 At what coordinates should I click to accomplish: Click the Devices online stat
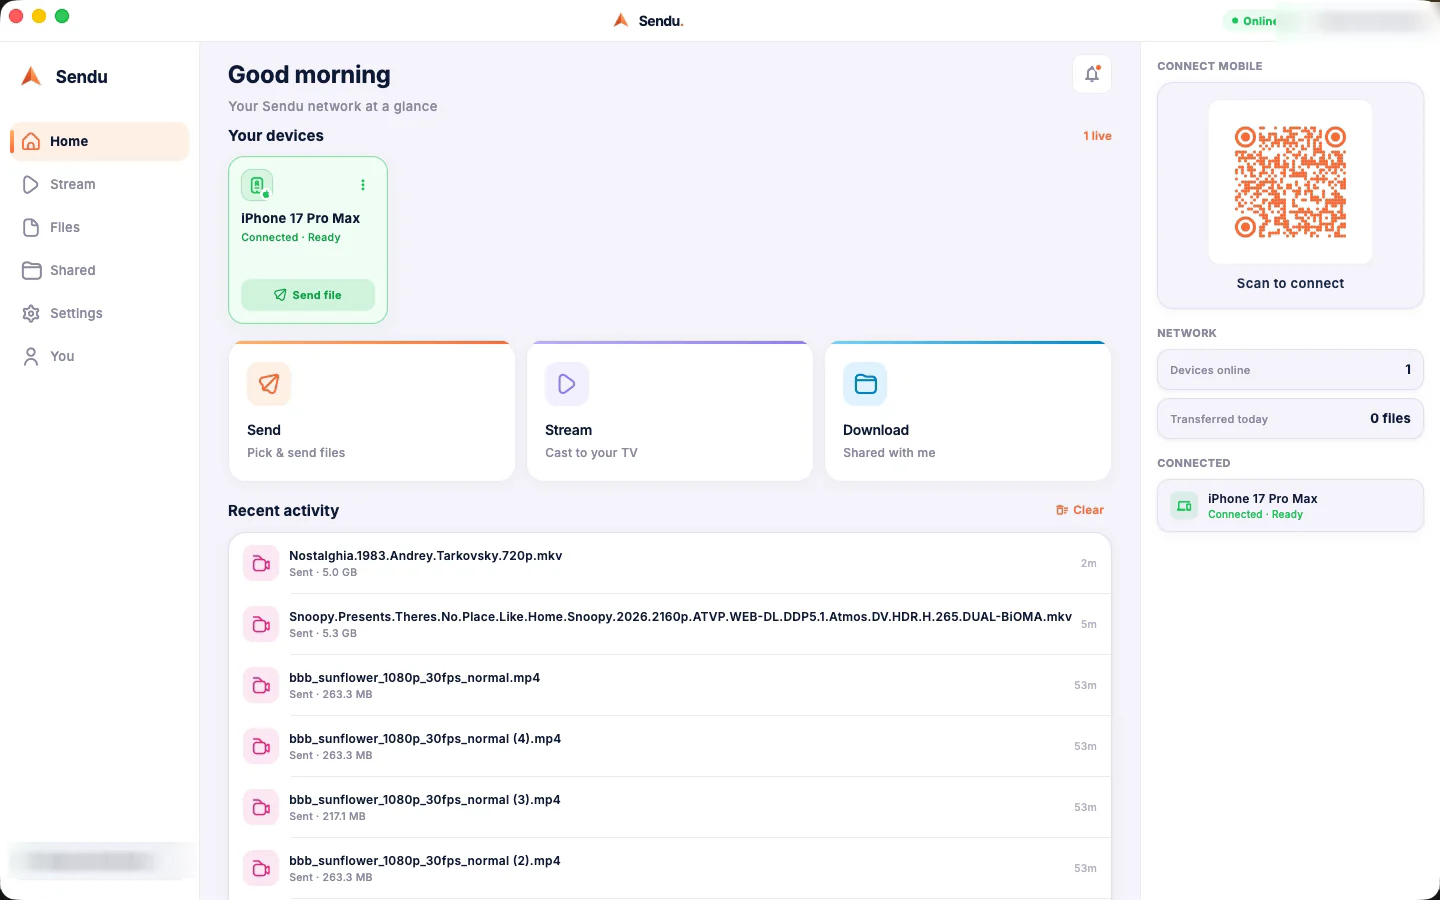tap(1290, 370)
